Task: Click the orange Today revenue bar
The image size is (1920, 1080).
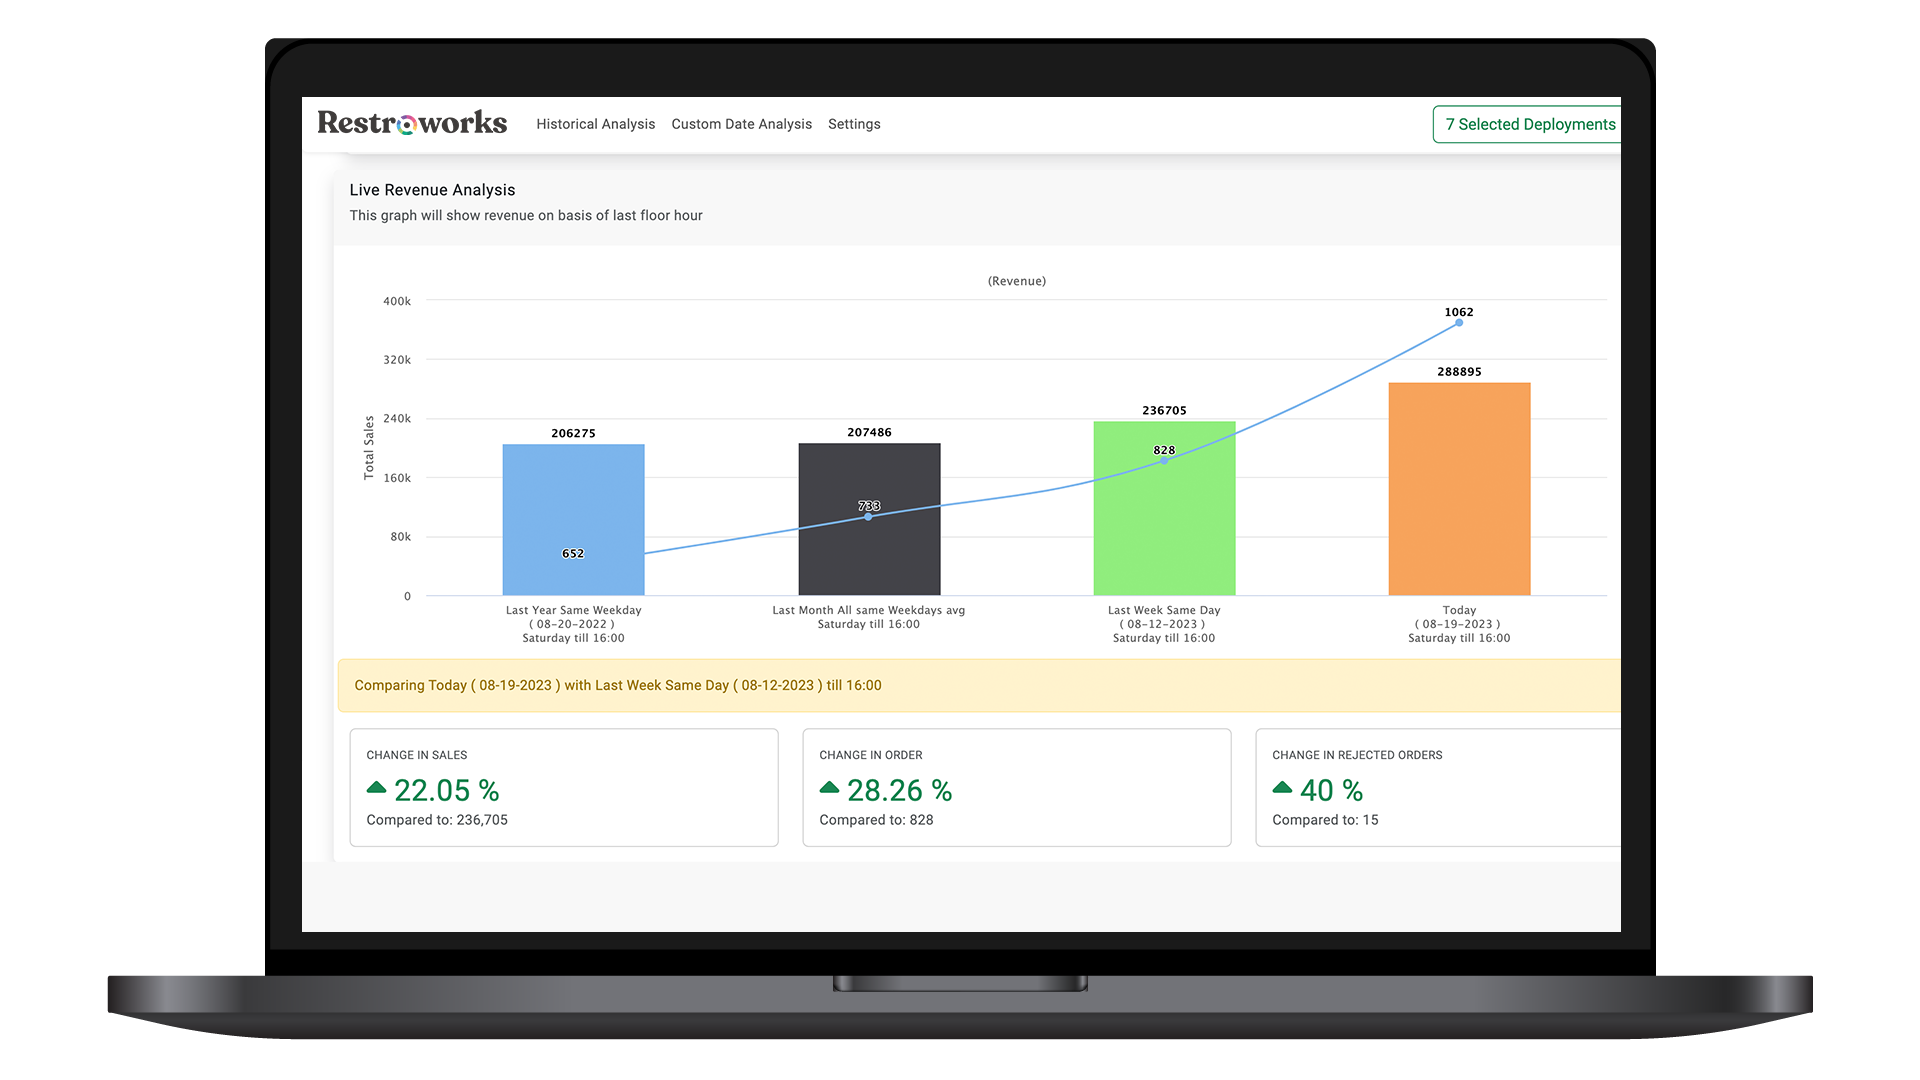Action: coord(1459,489)
